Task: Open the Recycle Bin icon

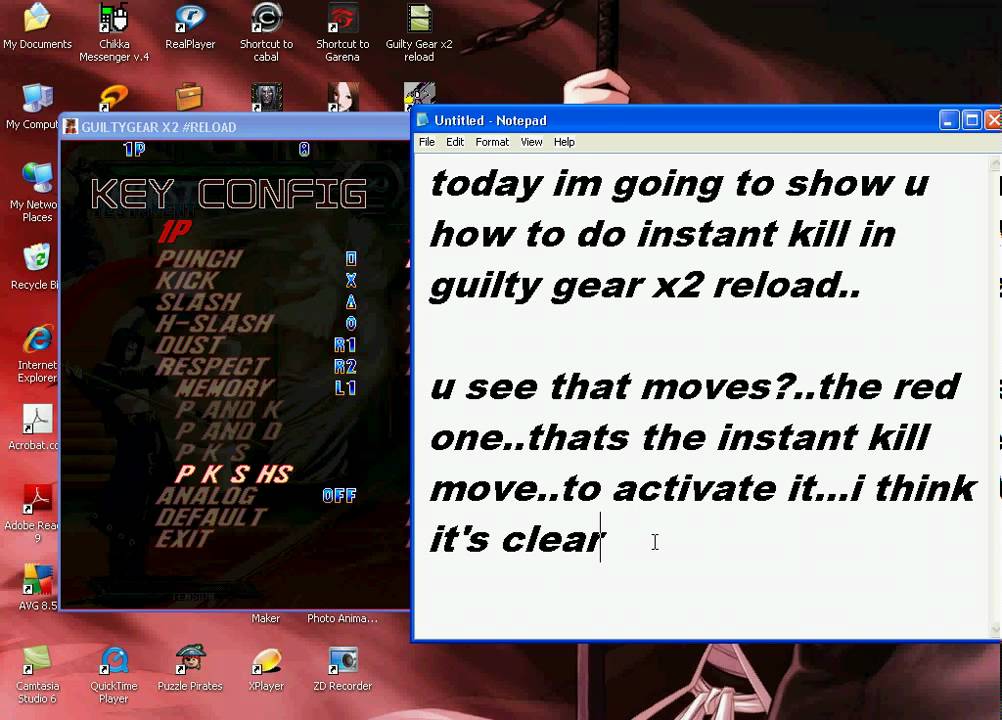Action: 35,266
